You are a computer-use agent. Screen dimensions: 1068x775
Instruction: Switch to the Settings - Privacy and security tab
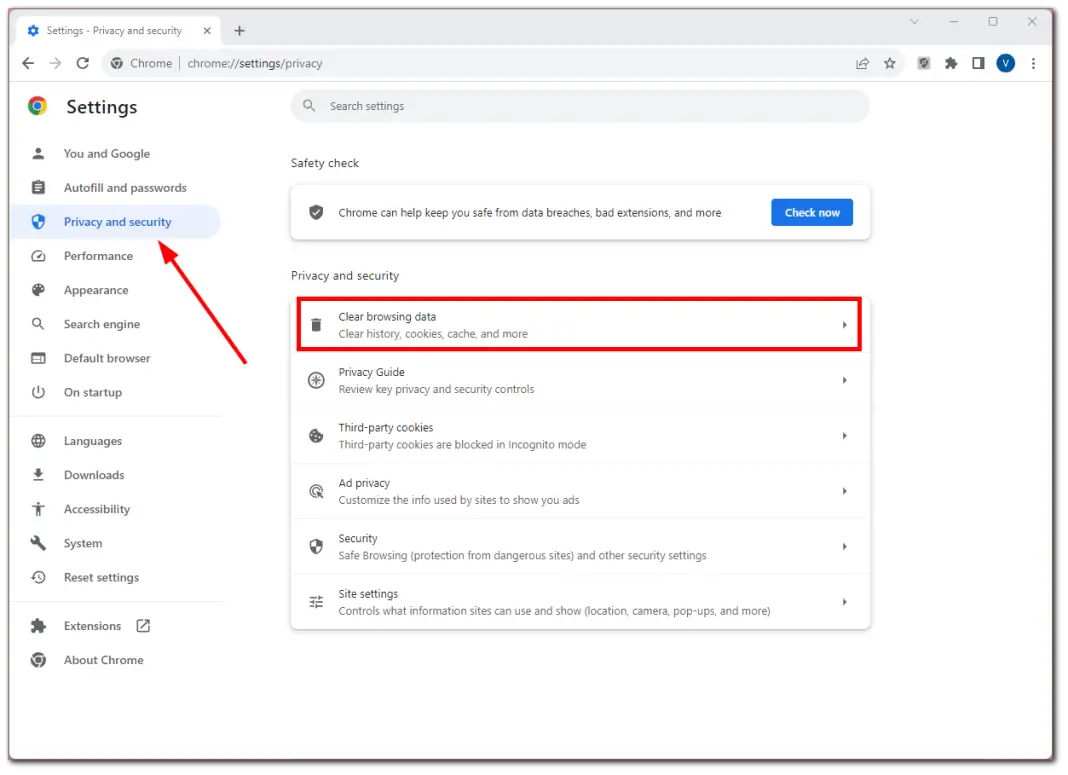pos(110,30)
